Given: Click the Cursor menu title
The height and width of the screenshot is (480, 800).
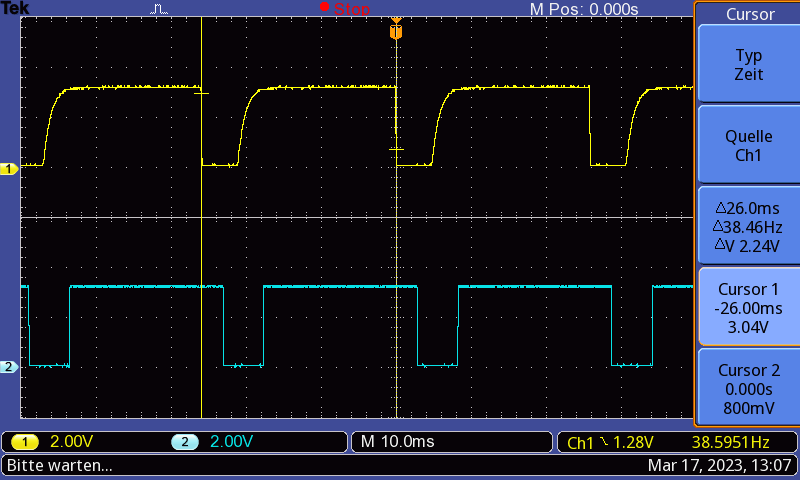Looking at the screenshot, I should tap(750, 14).
